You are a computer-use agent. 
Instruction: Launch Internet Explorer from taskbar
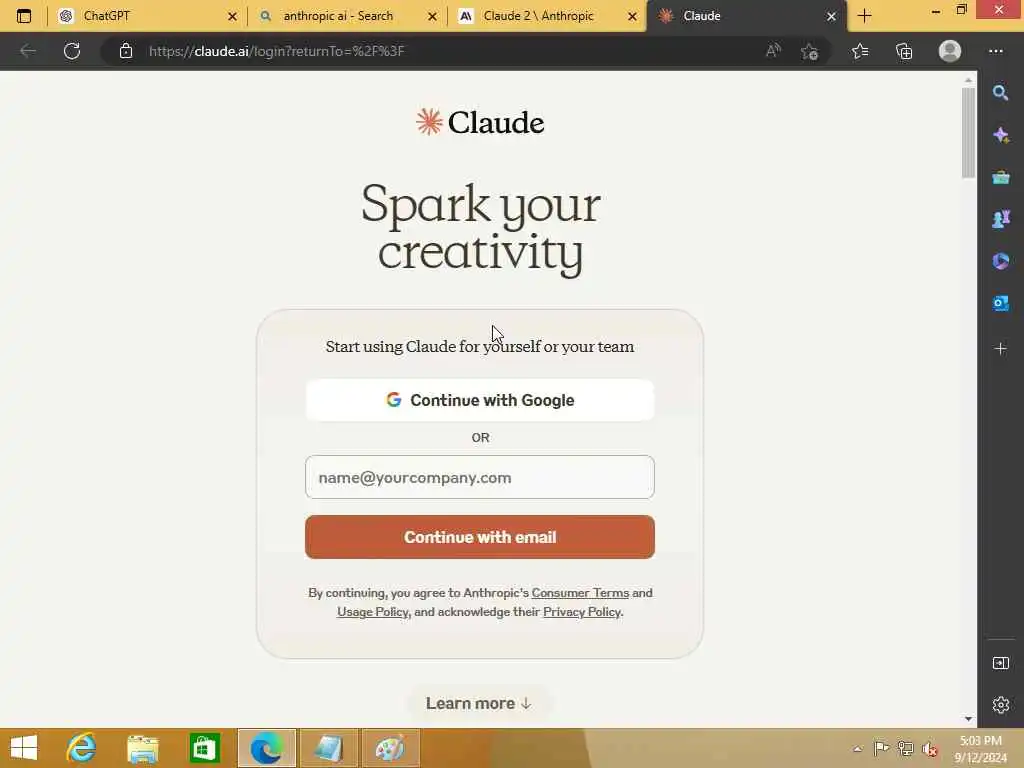click(x=82, y=748)
